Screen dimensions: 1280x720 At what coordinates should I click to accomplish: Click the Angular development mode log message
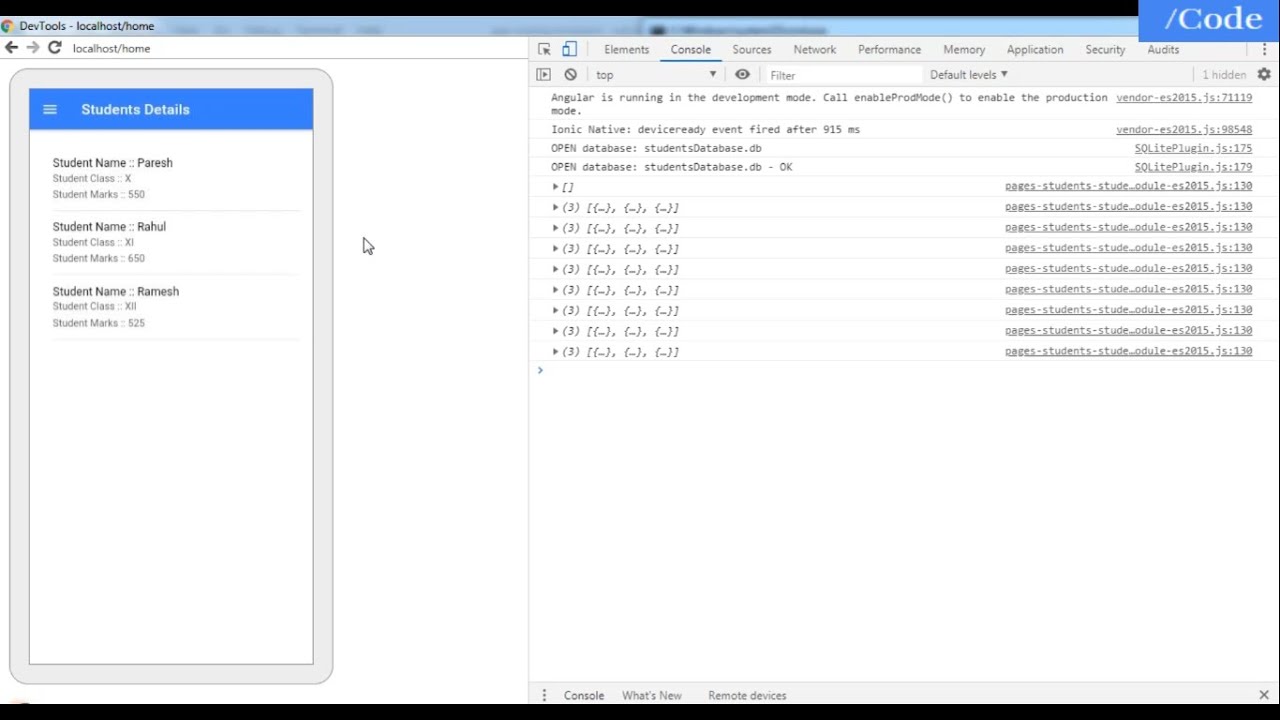tap(829, 104)
